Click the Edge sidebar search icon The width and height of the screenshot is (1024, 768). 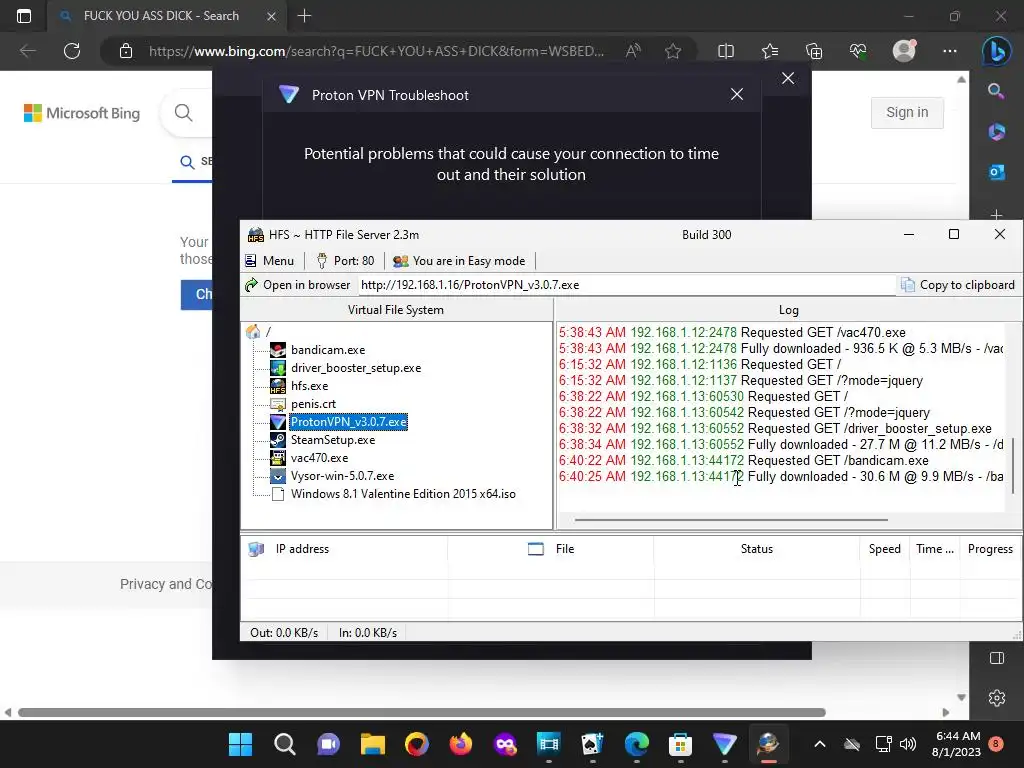click(x=996, y=91)
